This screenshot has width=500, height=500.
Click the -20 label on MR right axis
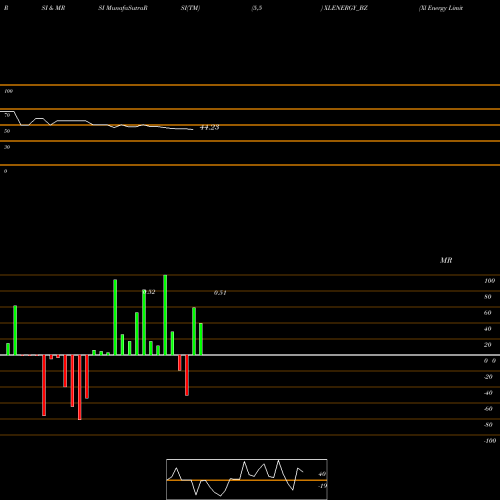pos(488,377)
